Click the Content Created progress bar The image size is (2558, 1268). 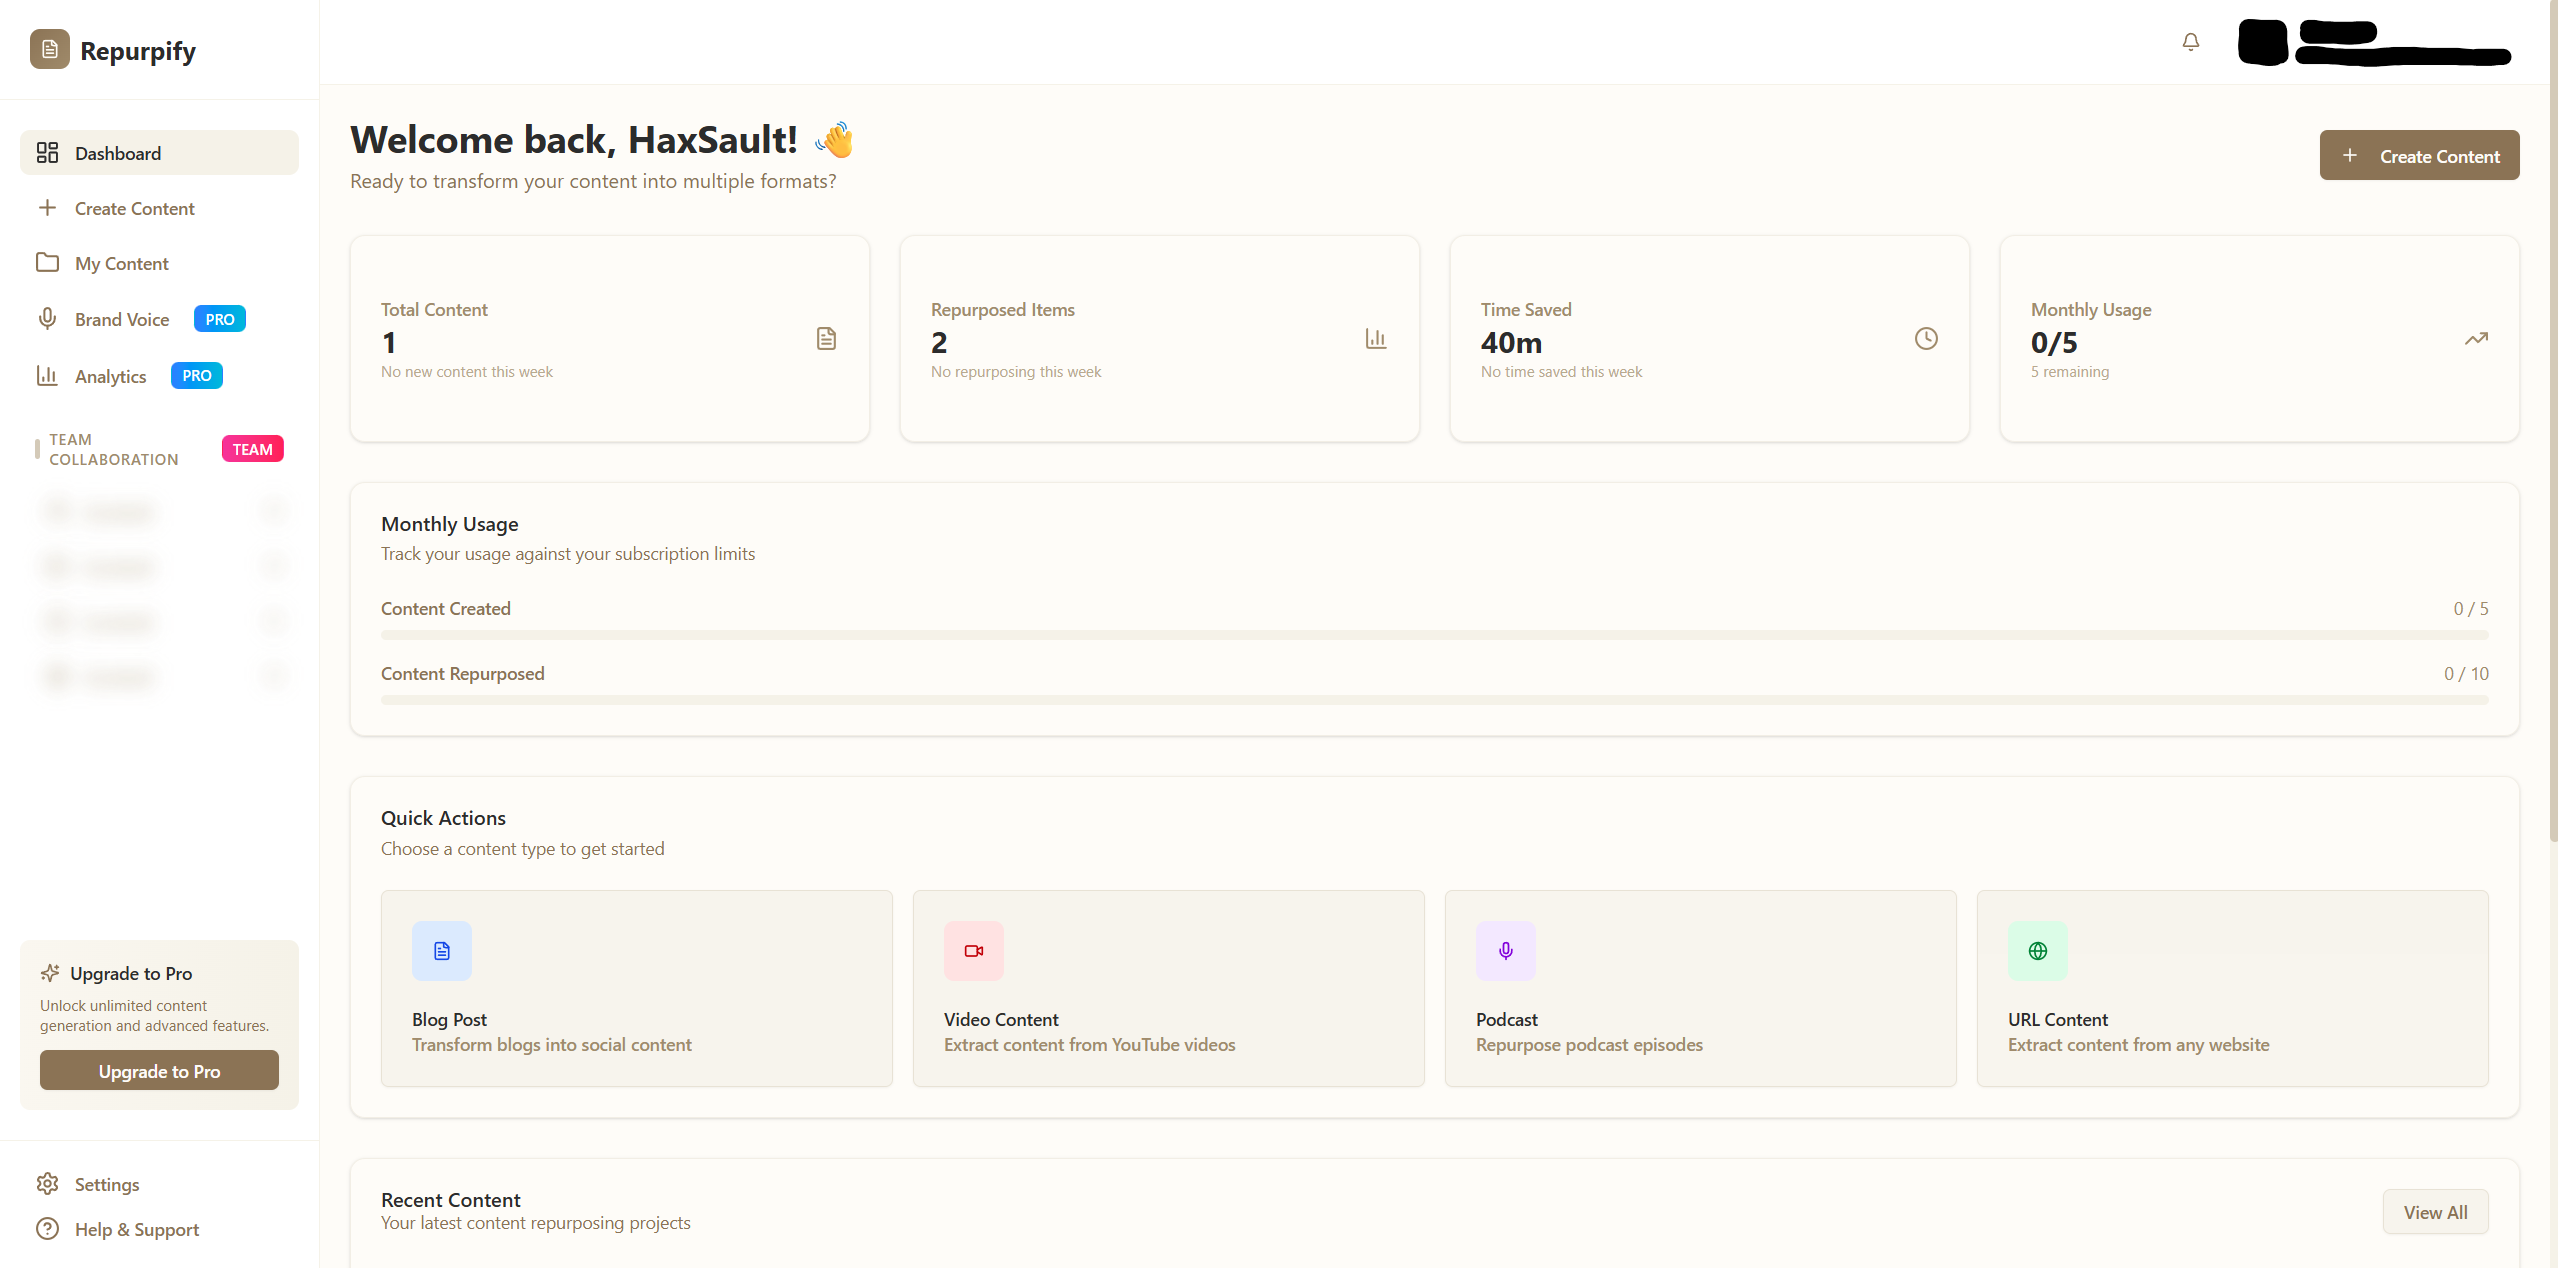pos(1434,635)
